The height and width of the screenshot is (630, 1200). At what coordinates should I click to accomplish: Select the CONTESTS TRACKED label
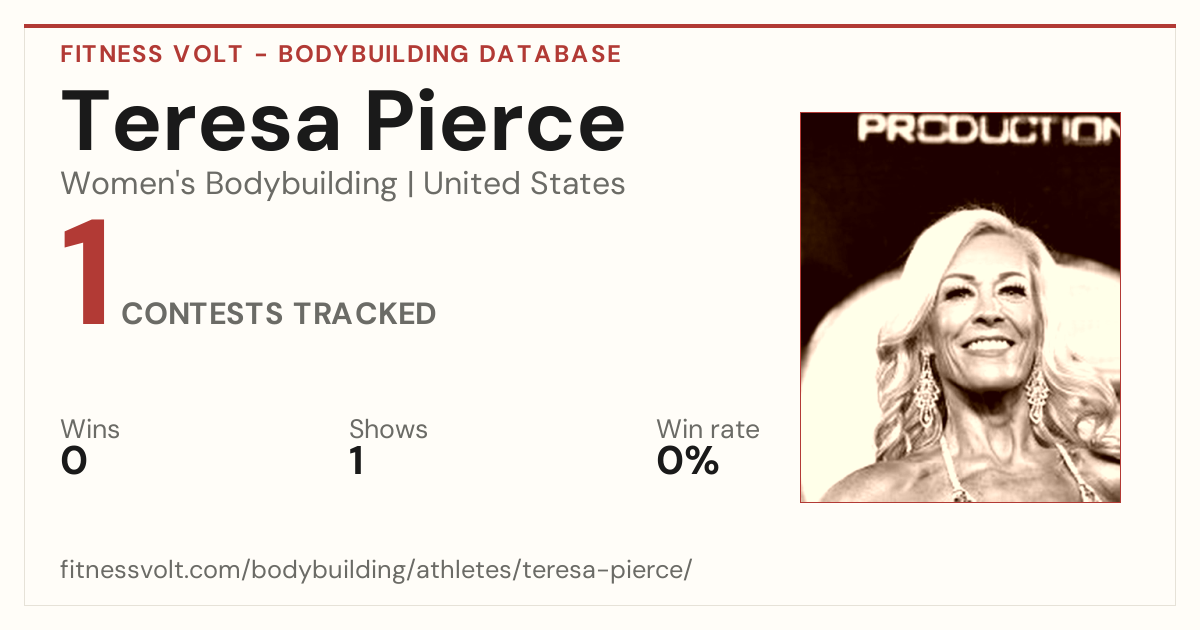tap(279, 314)
